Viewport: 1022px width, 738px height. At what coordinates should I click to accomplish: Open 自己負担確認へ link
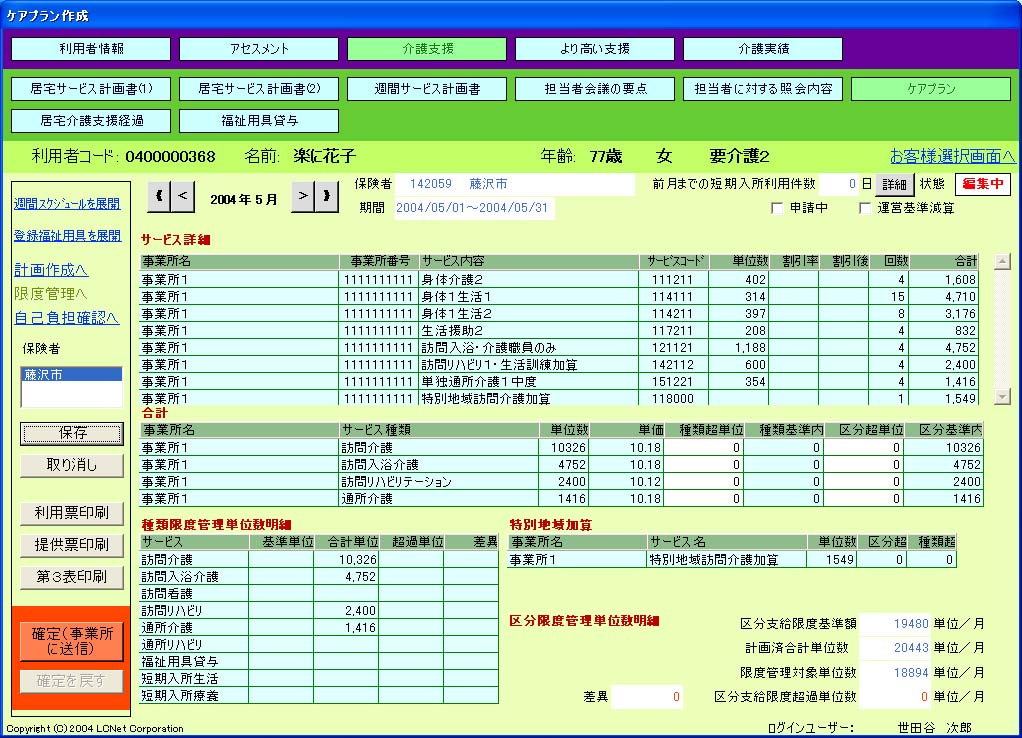point(66,317)
